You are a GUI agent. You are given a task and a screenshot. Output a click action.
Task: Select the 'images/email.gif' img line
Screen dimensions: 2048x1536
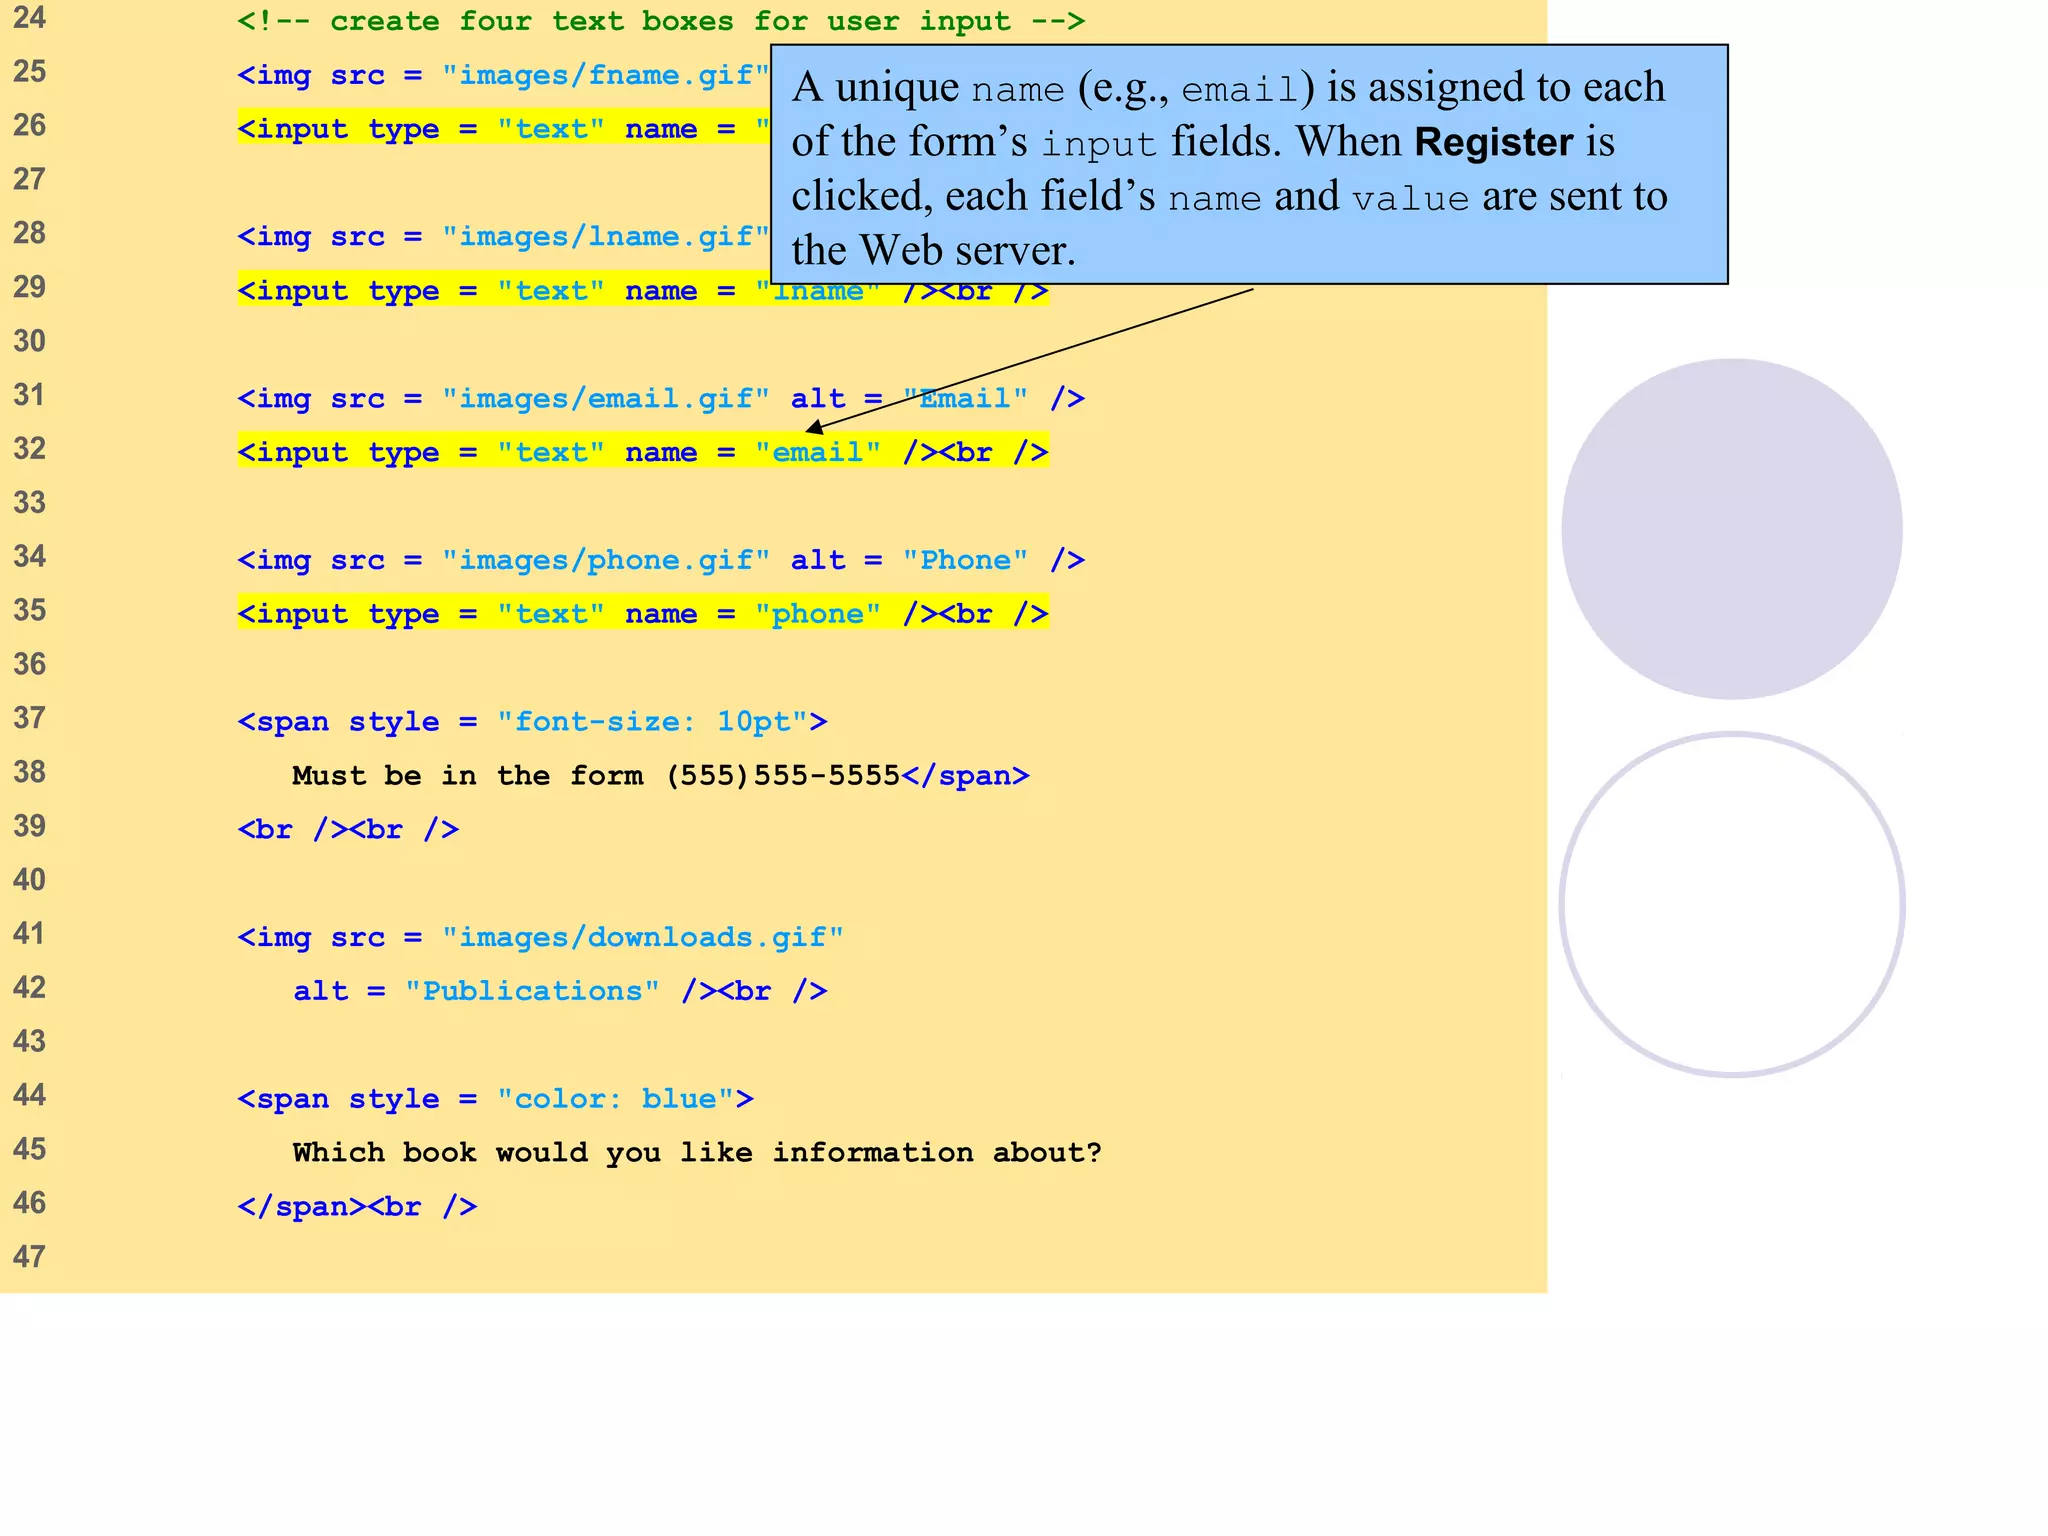click(661, 399)
